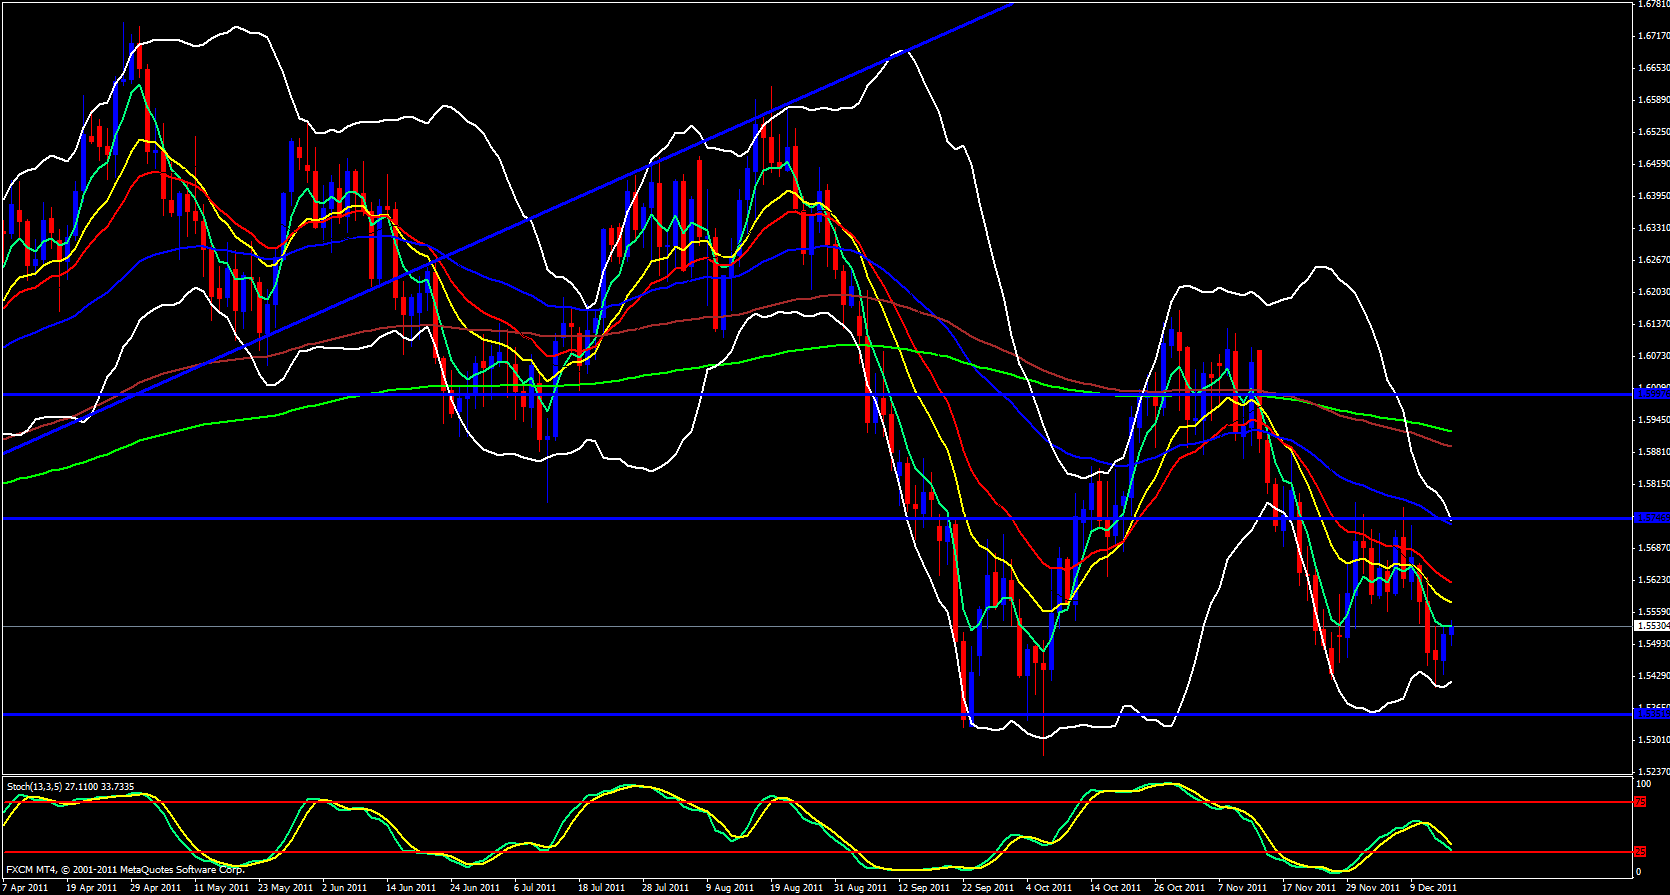Click the 1.6717 price scale label

pos(1654,36)
